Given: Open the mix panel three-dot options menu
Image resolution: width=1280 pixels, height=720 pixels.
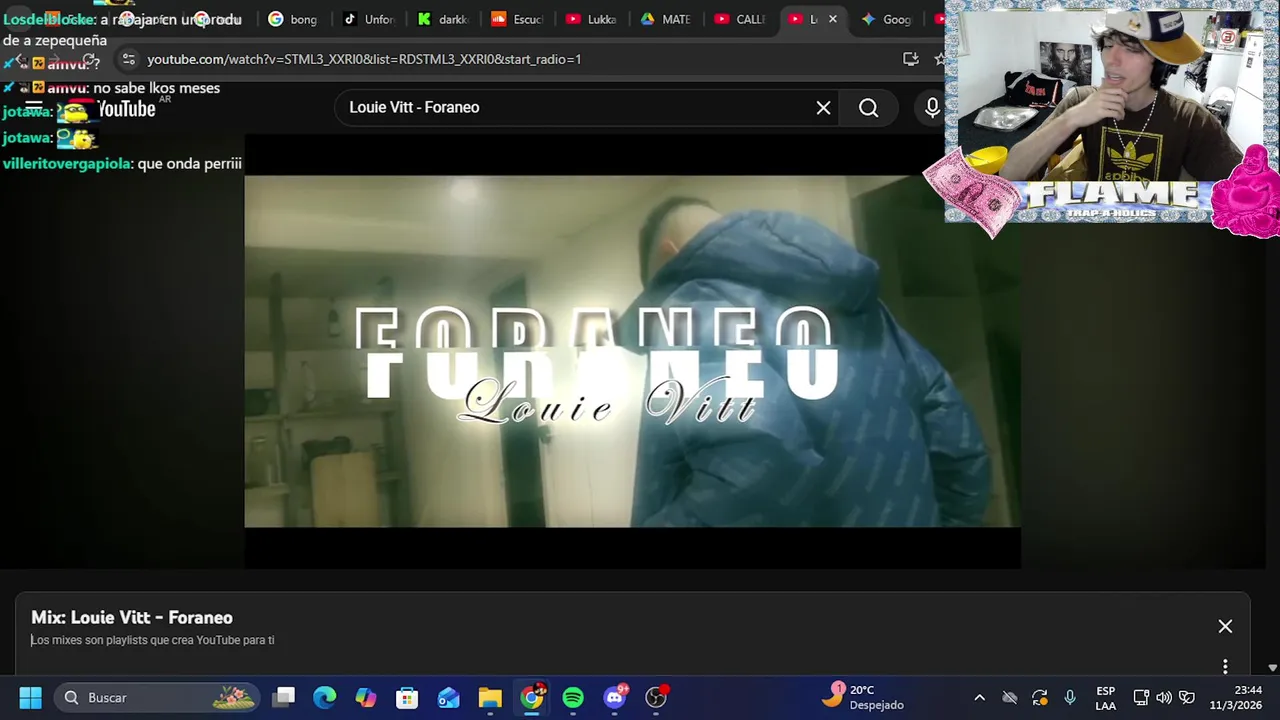Looking at the screenshot, I should tap(1225, 666).
